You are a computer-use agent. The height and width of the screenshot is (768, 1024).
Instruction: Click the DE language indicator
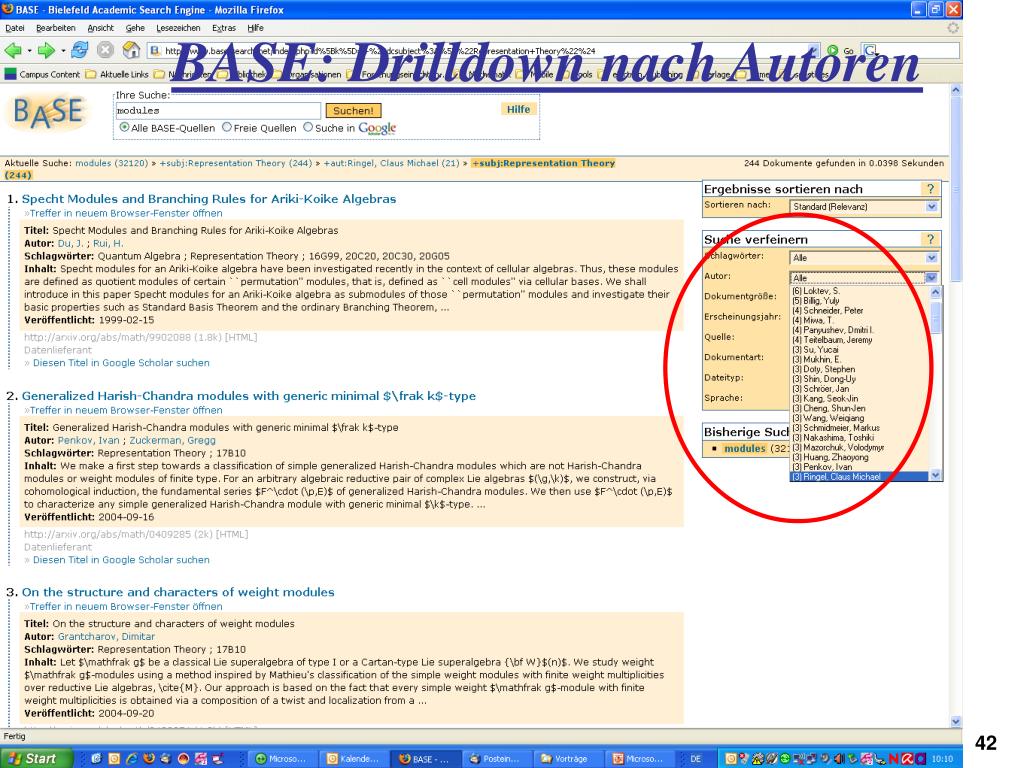pos(696,759)
